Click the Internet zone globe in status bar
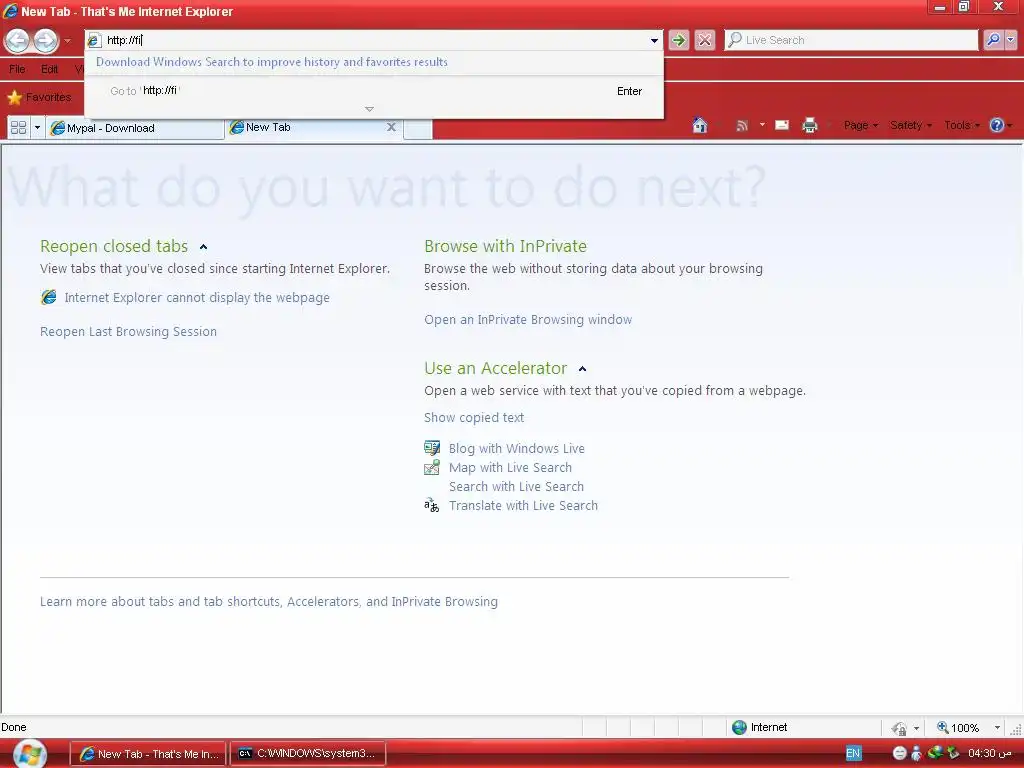 739,728
